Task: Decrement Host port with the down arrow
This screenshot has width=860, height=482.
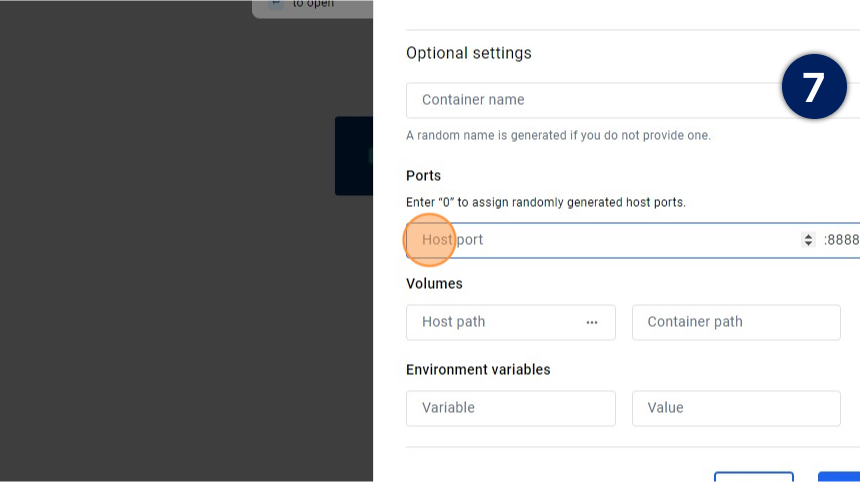Action: click(808, 244)
